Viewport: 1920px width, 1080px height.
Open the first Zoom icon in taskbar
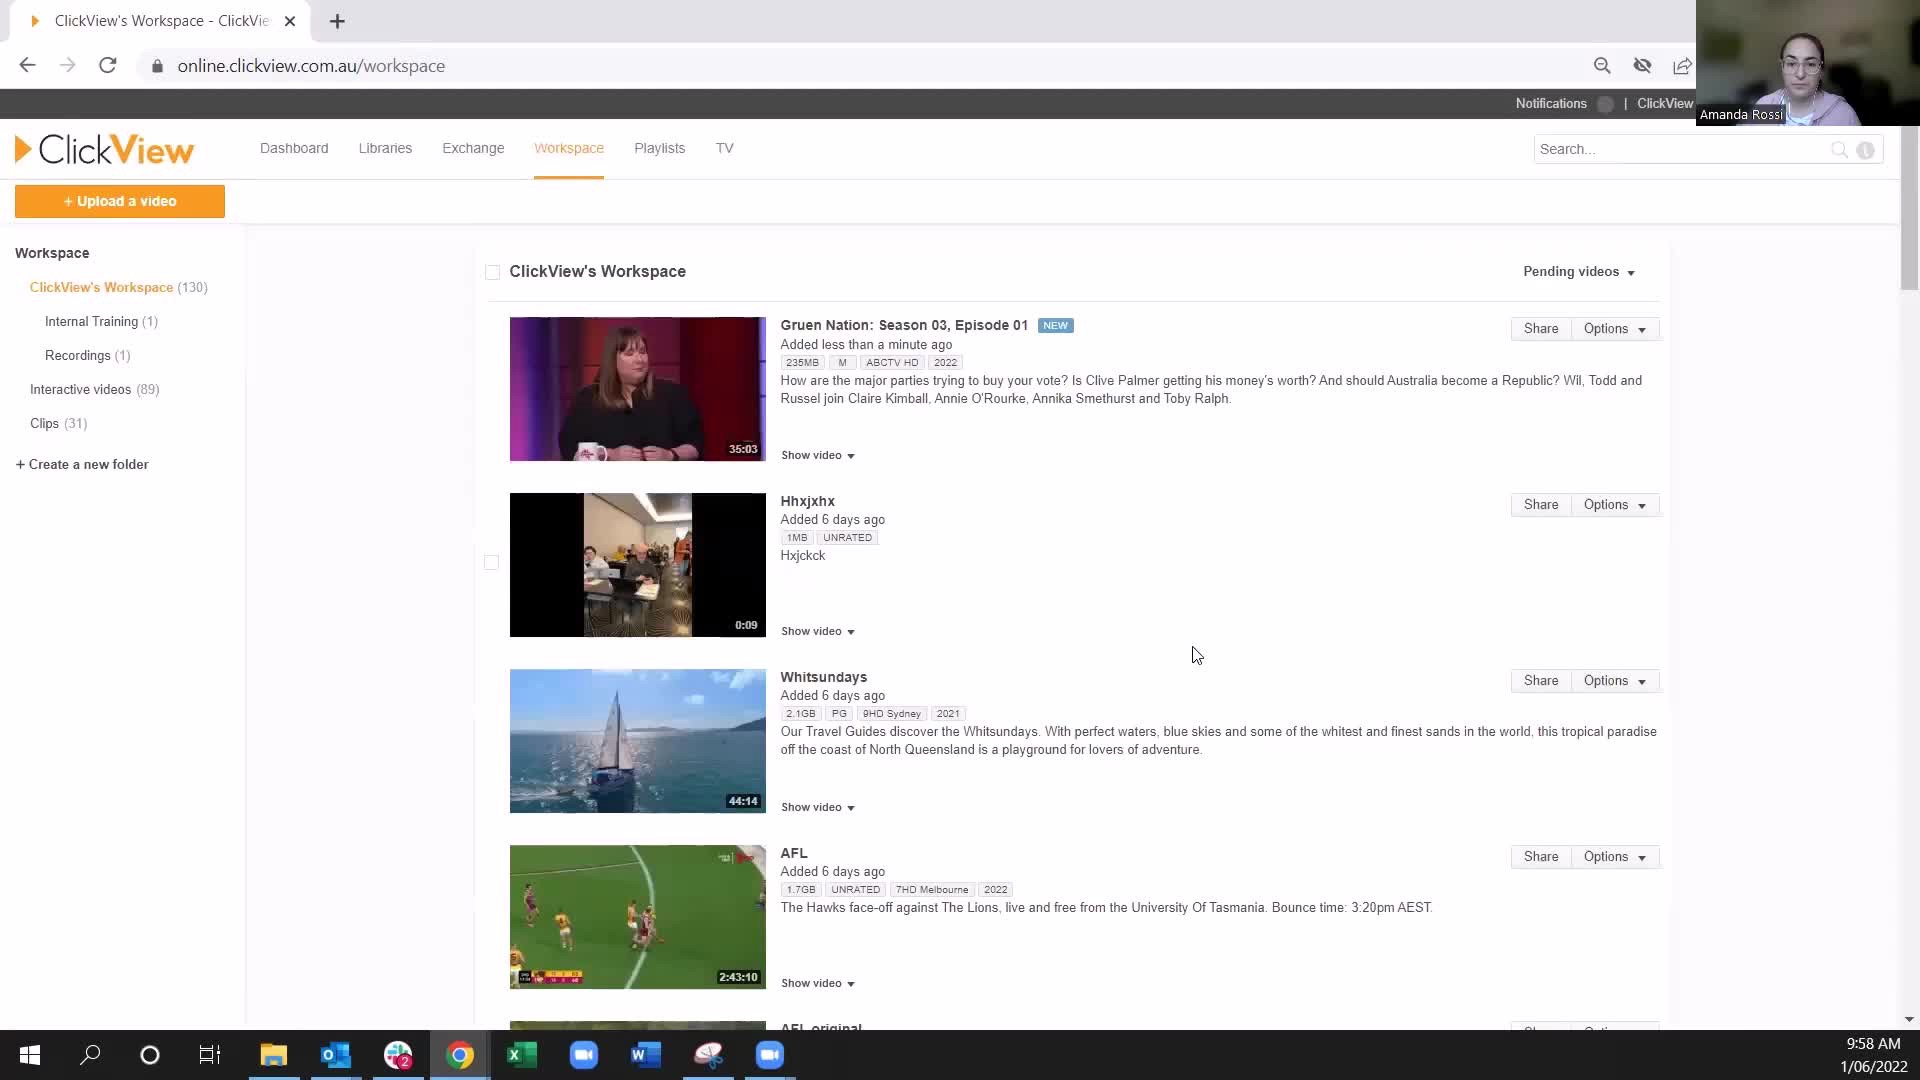click(583, 1055)
